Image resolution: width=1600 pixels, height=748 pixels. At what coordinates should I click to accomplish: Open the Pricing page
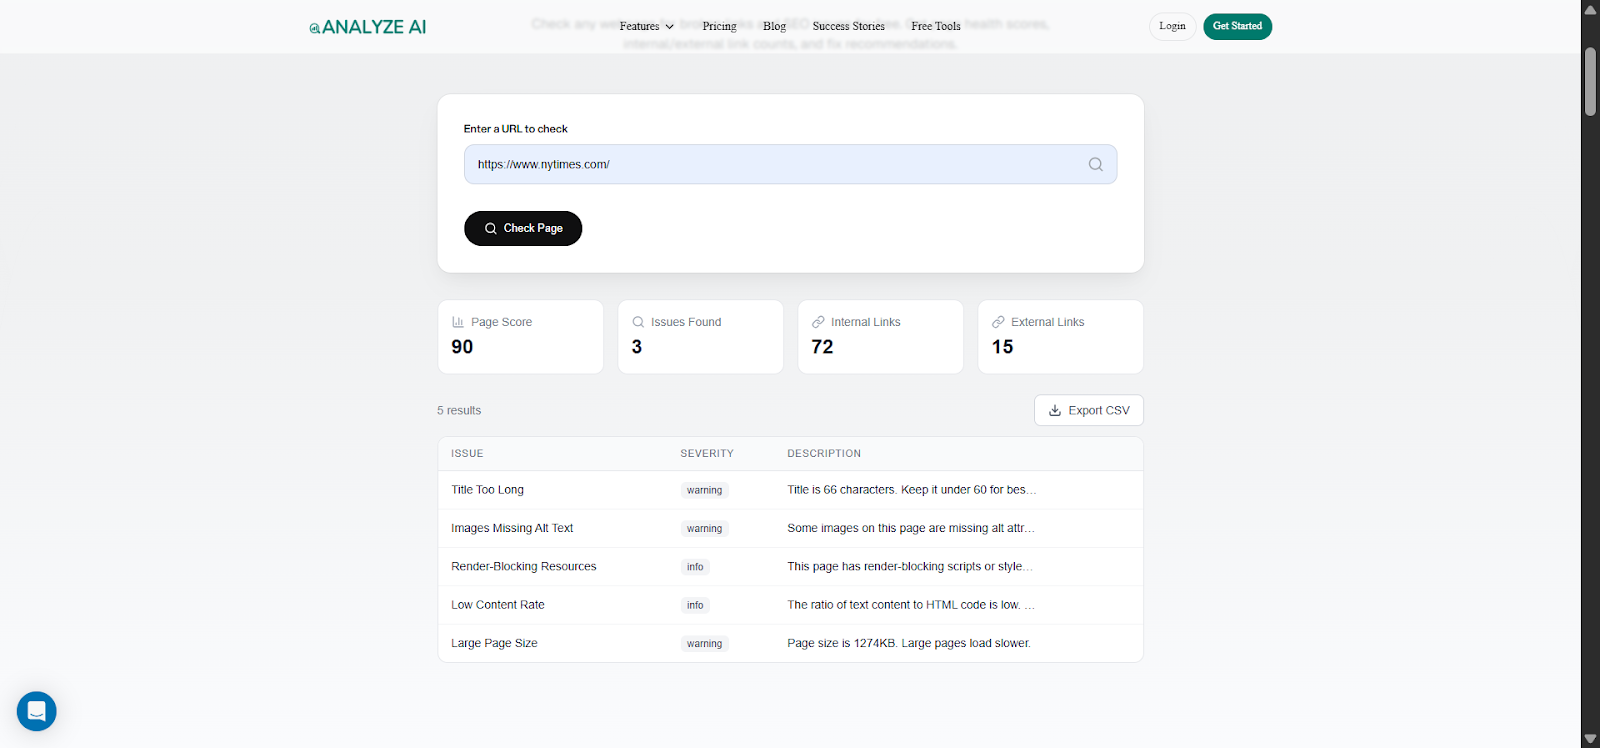pos(719,27)
